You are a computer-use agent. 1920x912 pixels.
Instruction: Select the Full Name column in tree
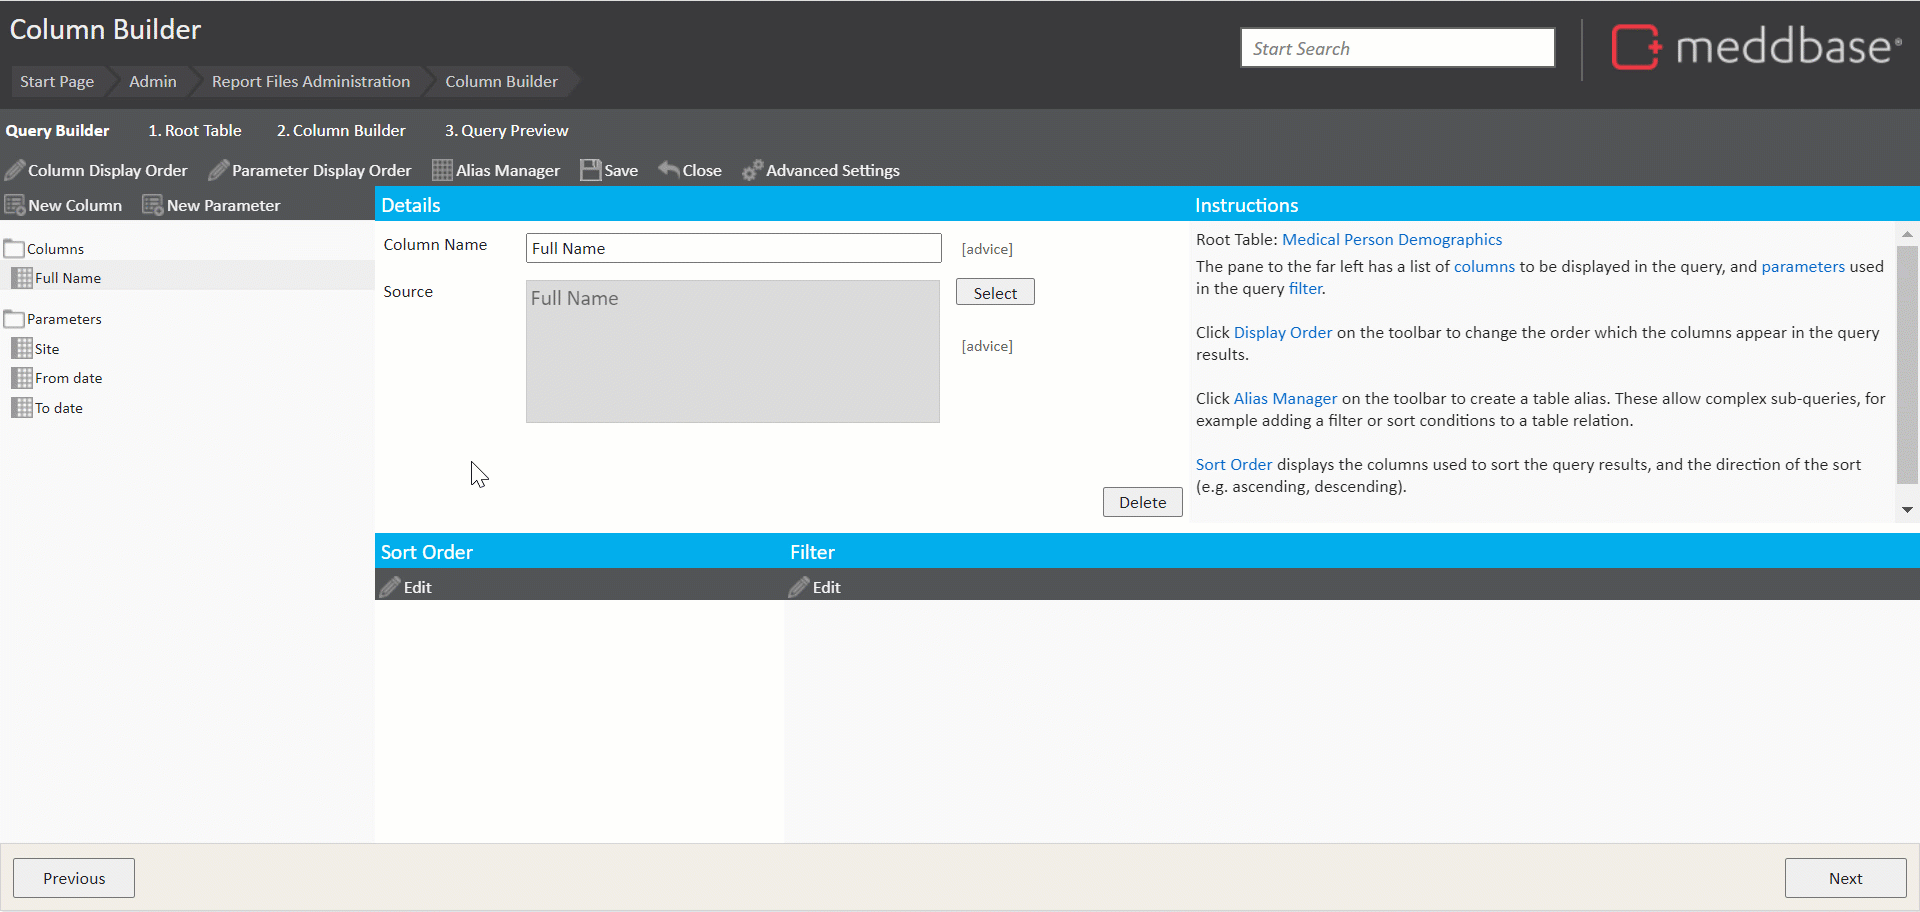(68, 278)
